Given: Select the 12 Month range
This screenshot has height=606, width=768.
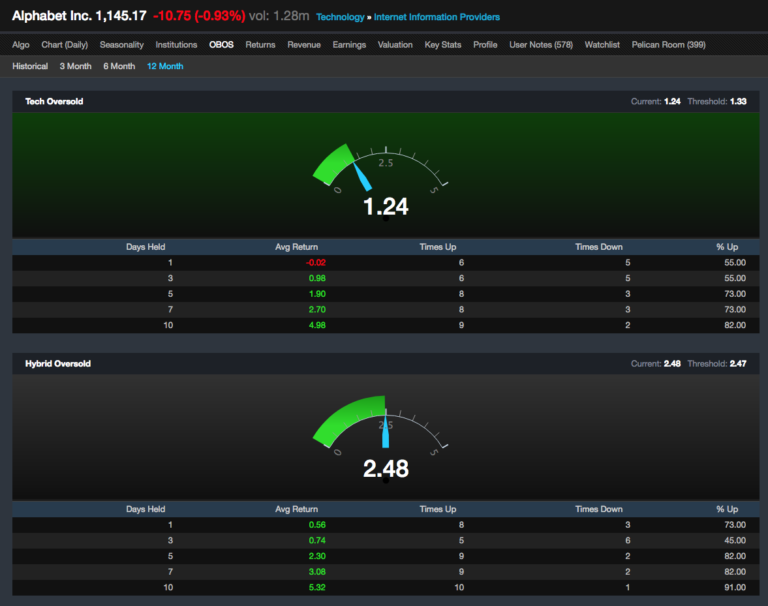Looking at the screenshot, I should pyautogui.click(x=165, y=66).
